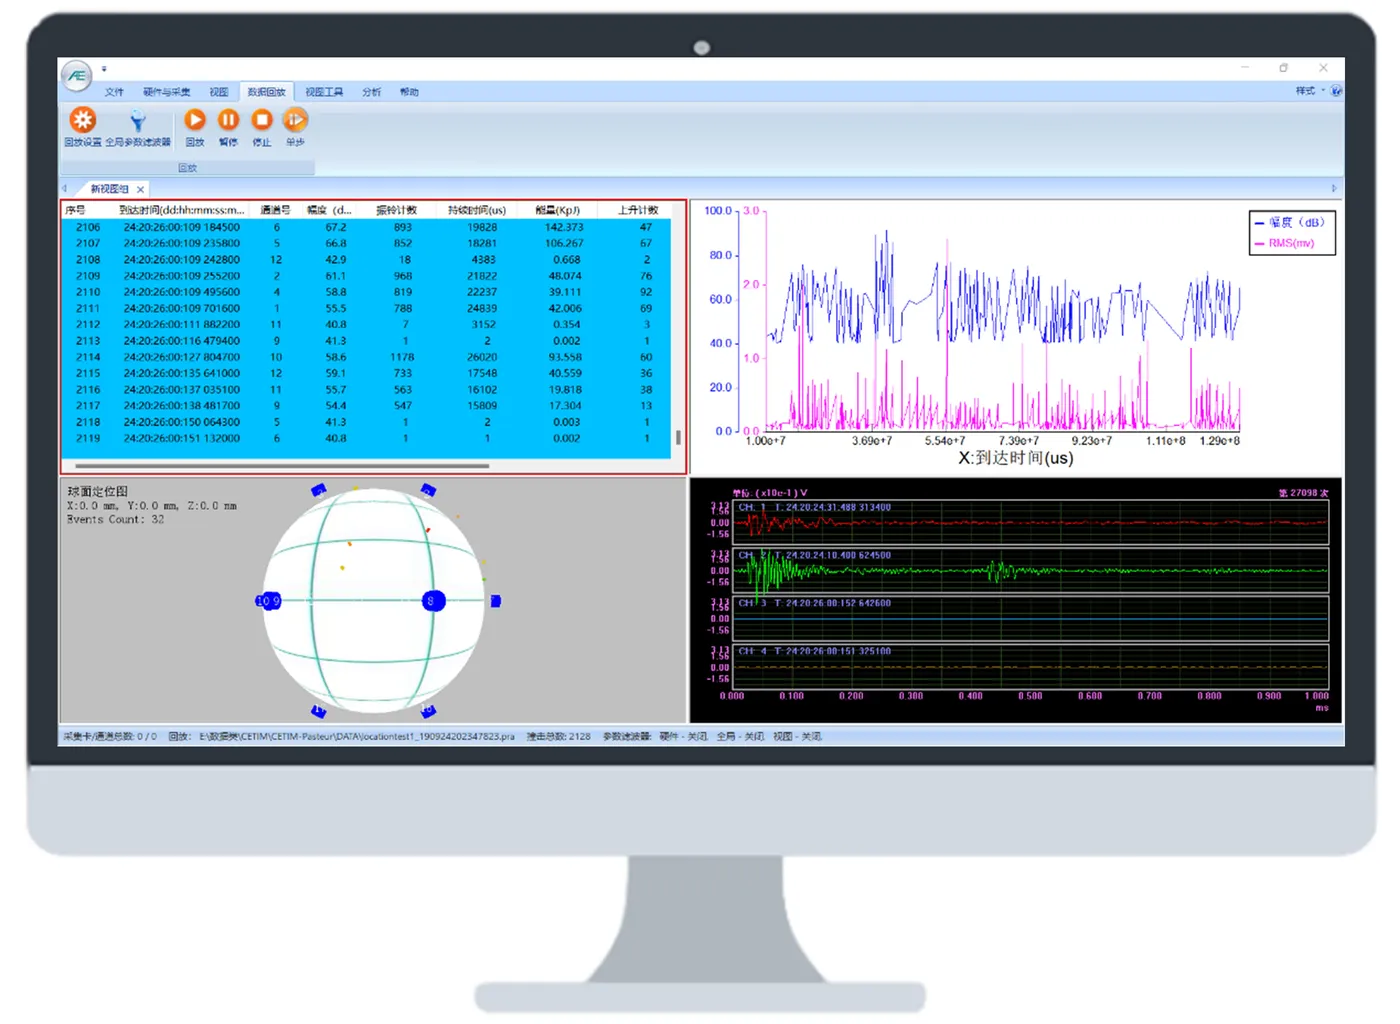
Task: Click the 球面定位图 panel title
Action: point(97,491)
